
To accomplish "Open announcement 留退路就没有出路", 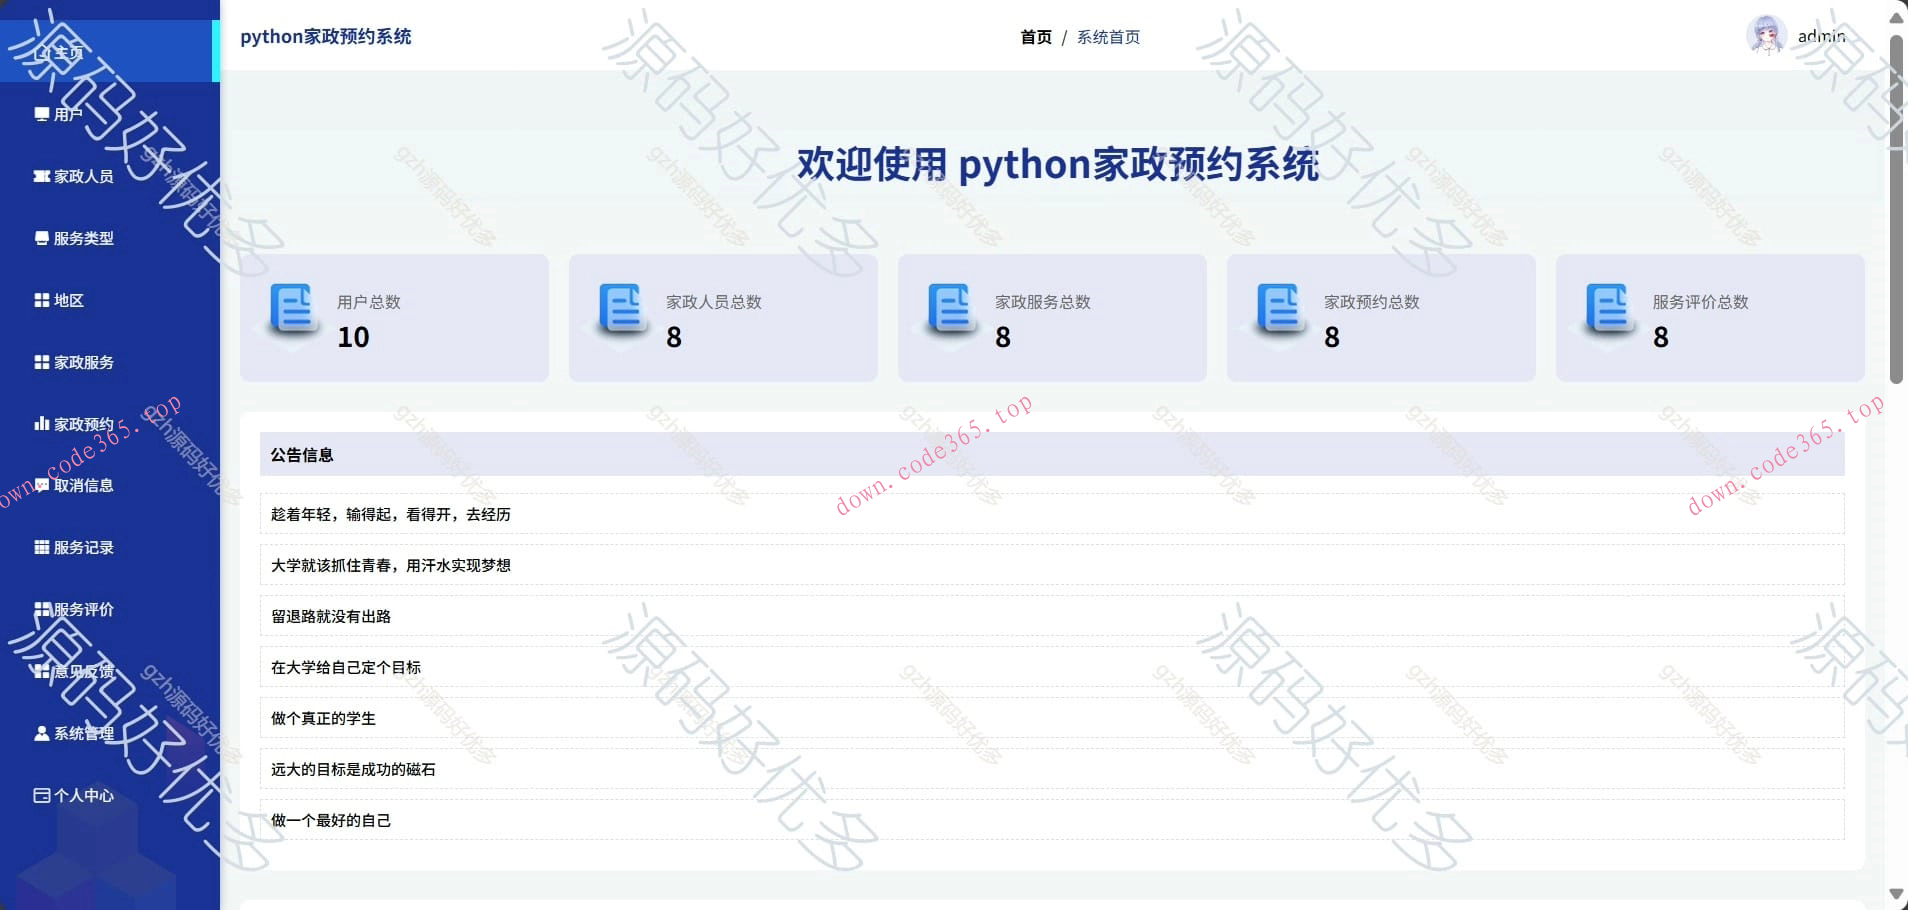I will 1052,616.
